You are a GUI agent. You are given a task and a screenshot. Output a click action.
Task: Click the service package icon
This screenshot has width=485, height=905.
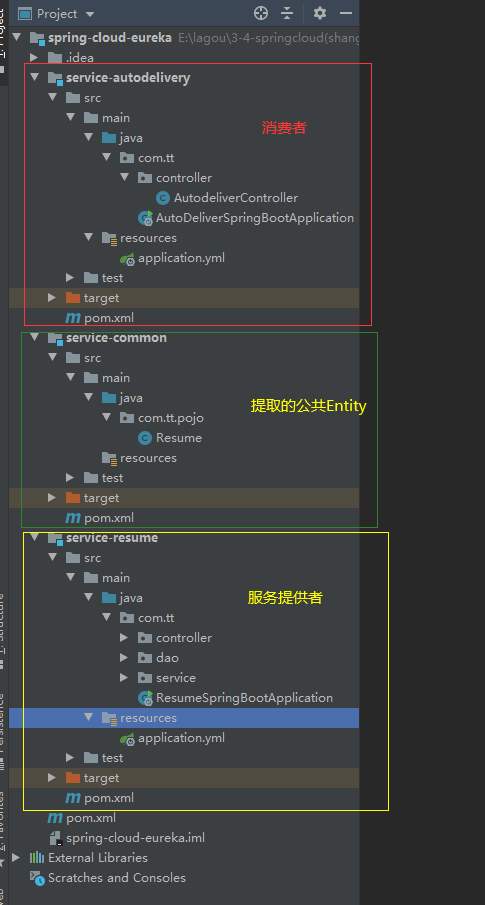click(145, 678)
